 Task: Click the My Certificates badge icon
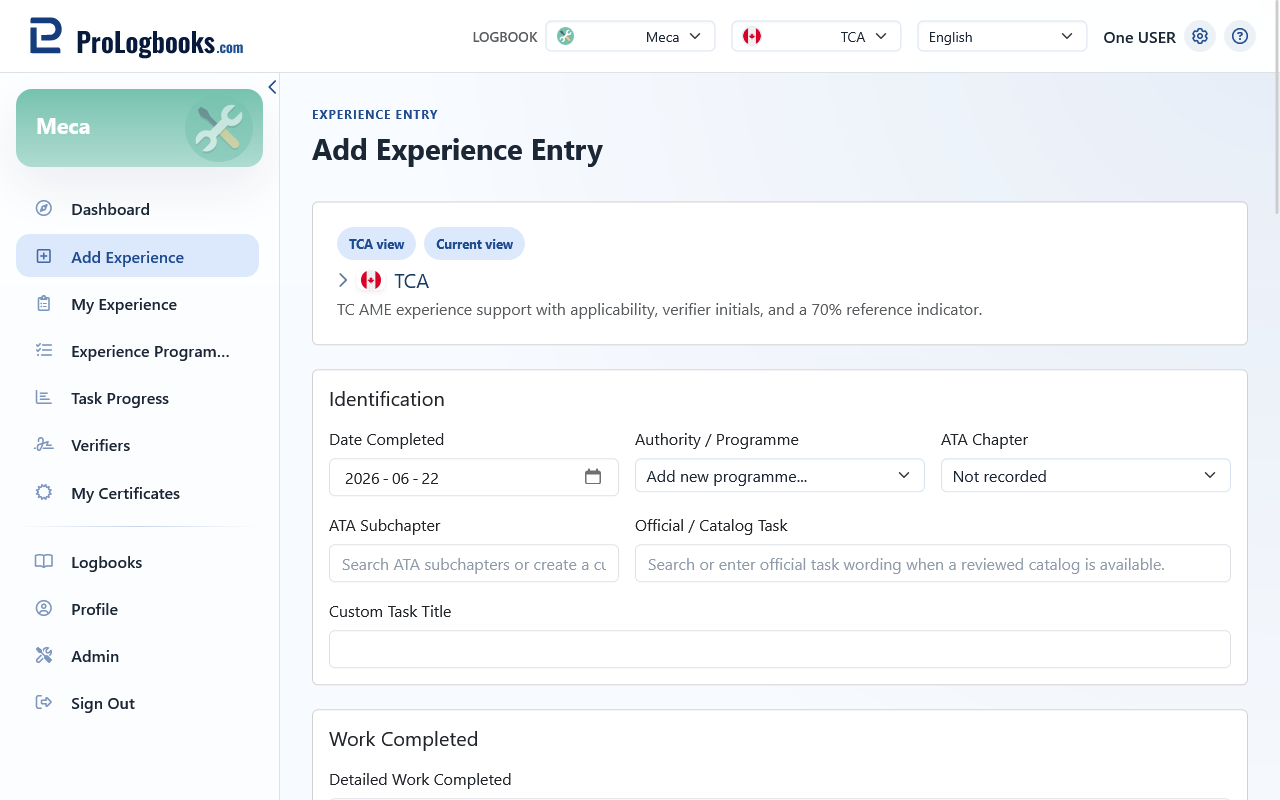click(x=44, y=493)
